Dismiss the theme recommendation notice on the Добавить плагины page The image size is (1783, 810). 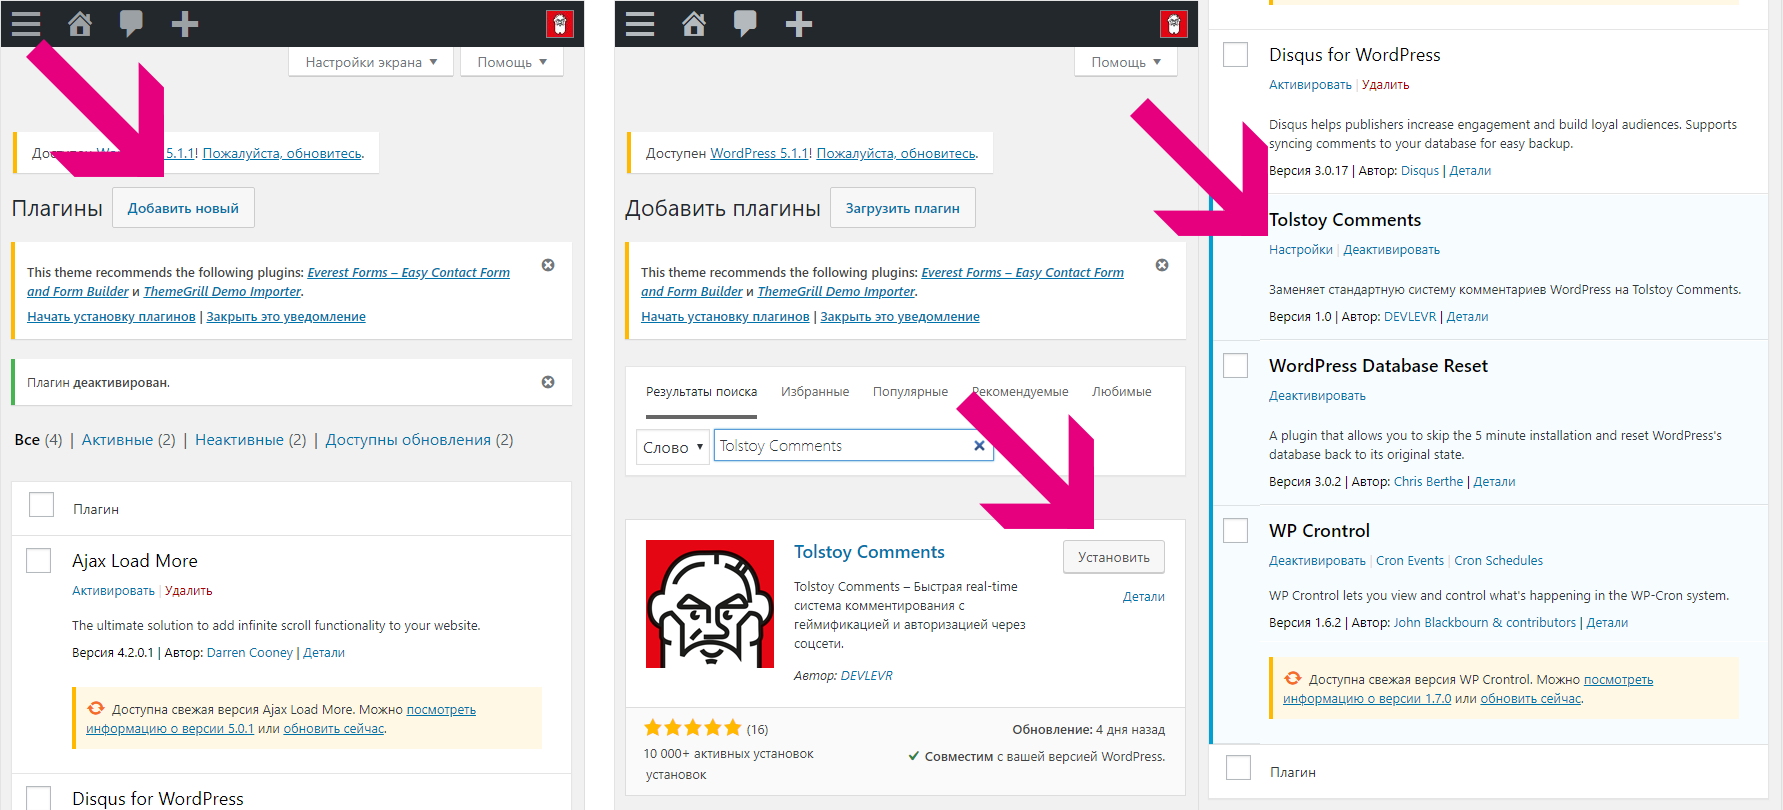tap(1162, 265)
